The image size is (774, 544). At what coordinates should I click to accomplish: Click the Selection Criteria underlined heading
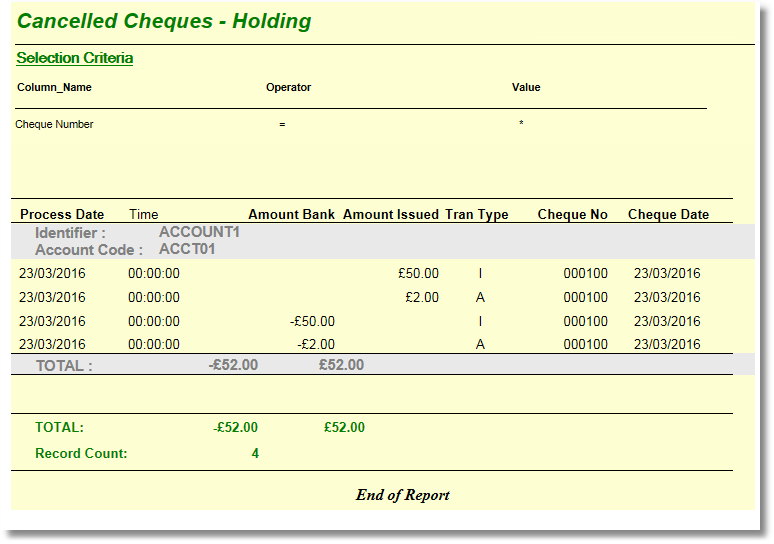pyautogui.click(x=75, y=58)
